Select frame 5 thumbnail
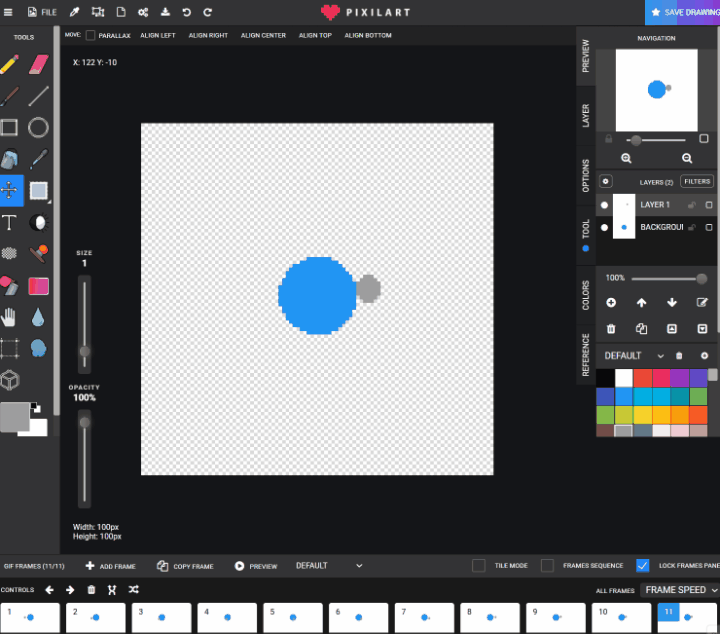Screen dimensions: 720x634 pyautogui.click(x=293, y=618)
